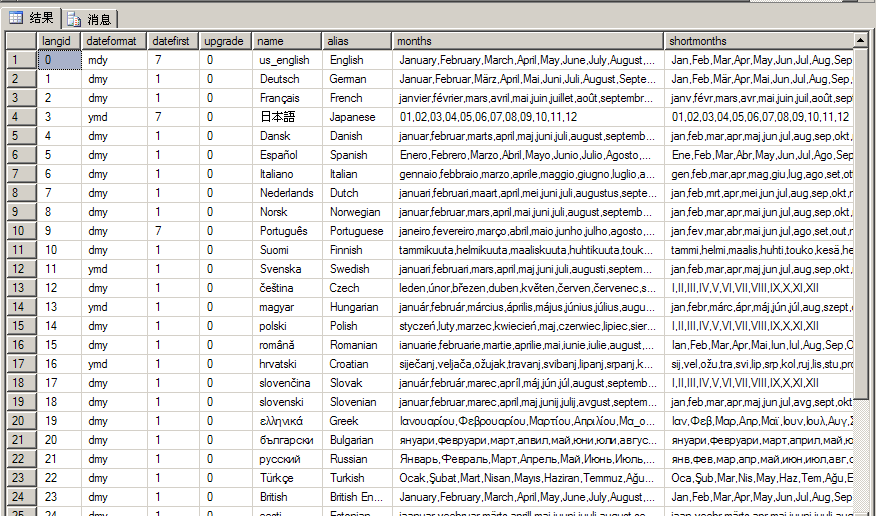Click the months column header
Screen dimensions: 876x516
527,41
